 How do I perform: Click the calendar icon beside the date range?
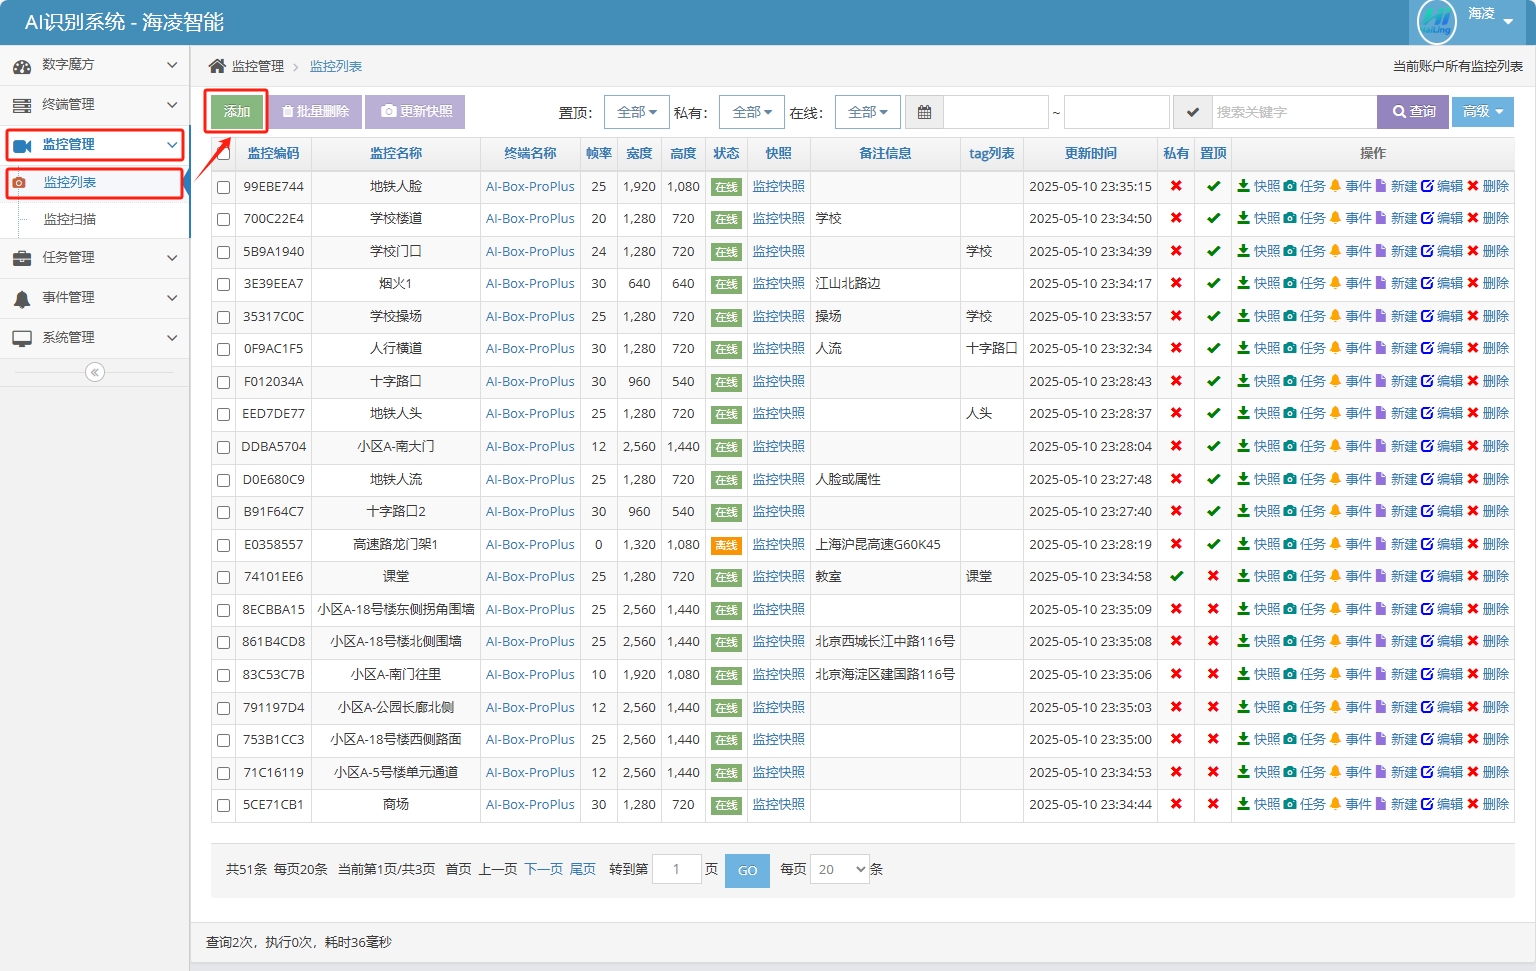click(924, 112)
